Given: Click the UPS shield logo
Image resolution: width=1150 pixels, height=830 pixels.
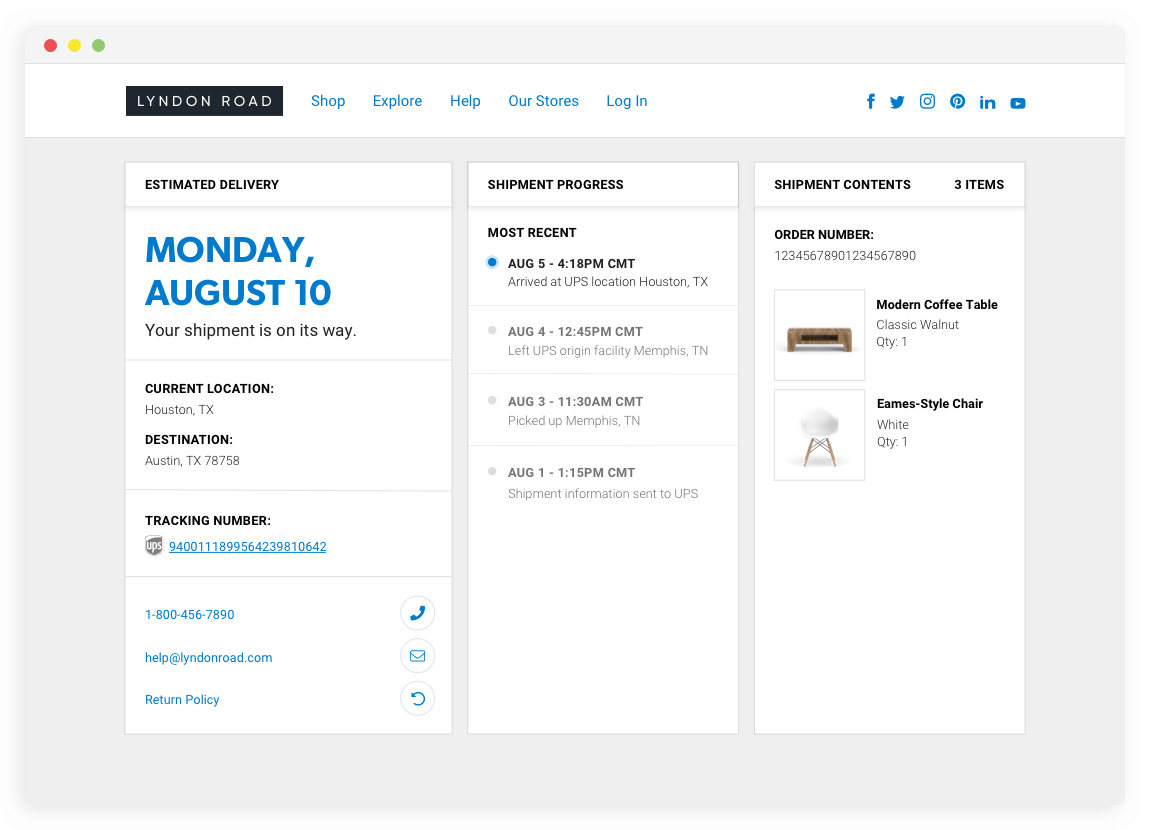Looking at the screenshot, I should click(x=154, y=546).
